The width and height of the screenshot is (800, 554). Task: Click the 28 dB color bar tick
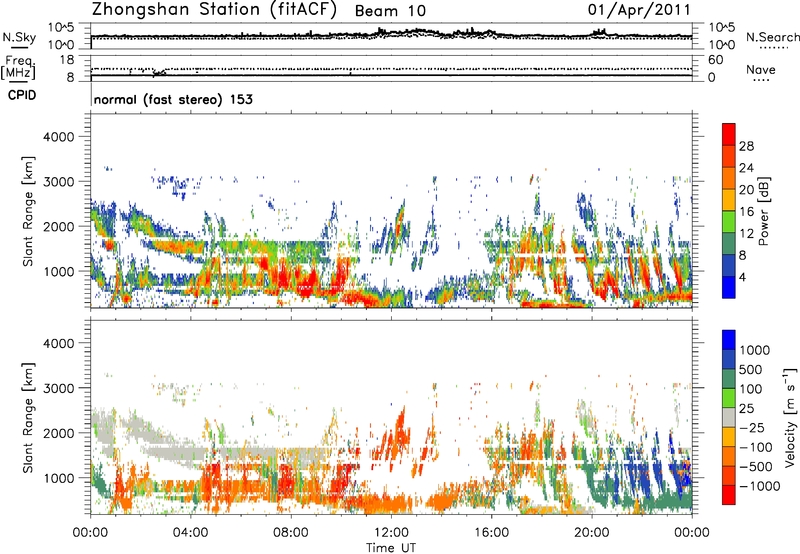746,146
